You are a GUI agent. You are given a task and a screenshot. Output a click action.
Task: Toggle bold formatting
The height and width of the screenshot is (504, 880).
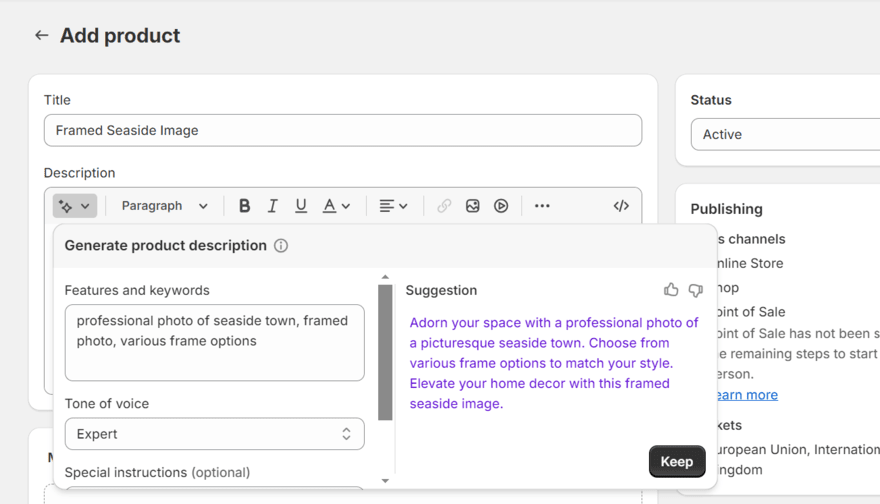(244, 206)
